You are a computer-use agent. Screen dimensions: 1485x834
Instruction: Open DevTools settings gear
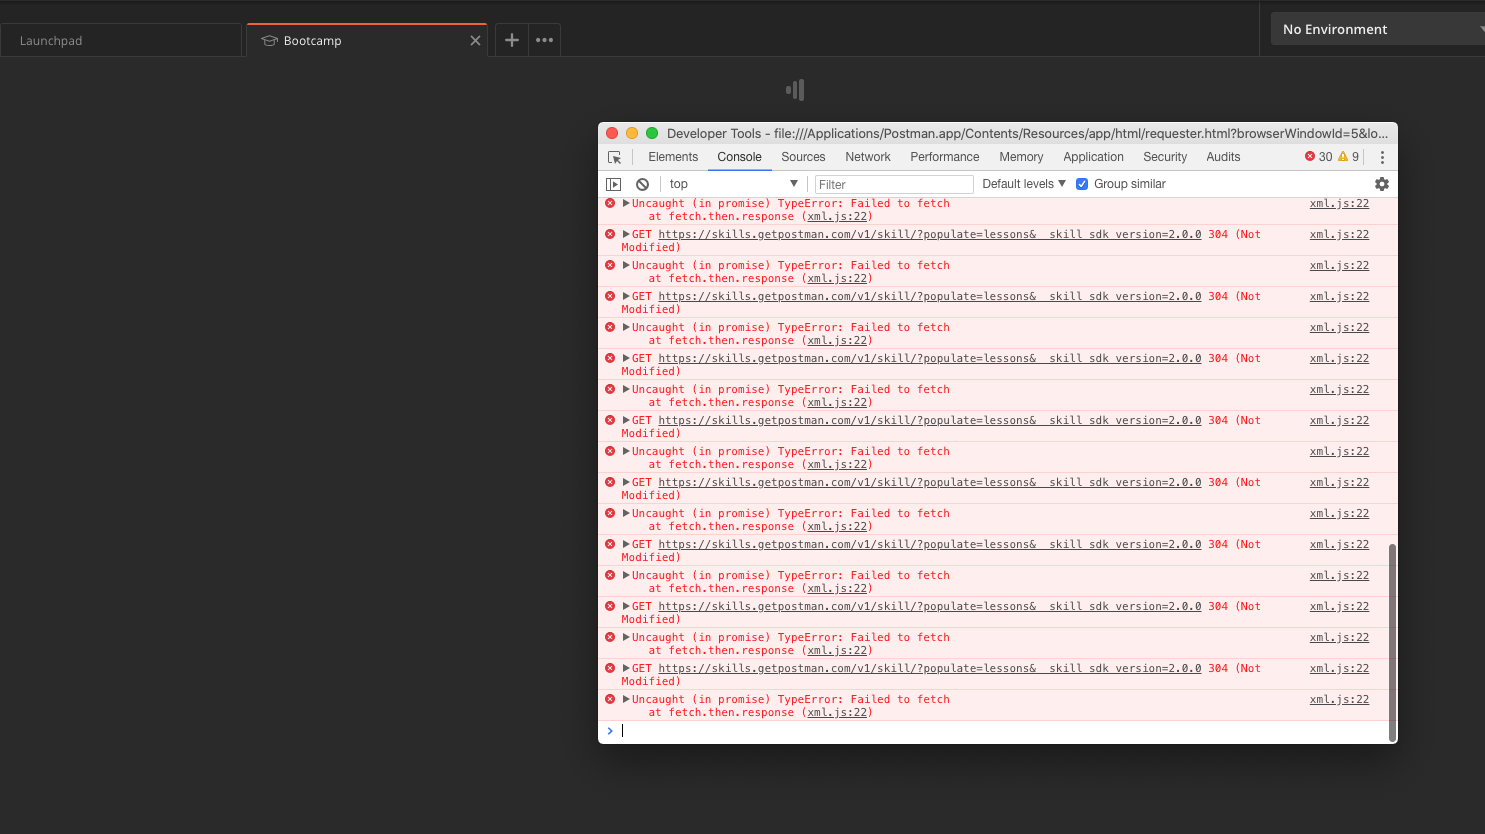click(x=1381, y=183)
